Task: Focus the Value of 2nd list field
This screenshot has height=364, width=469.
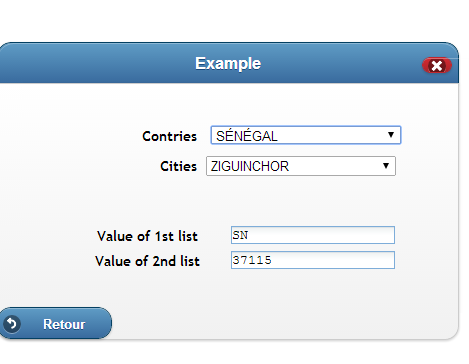Action: 313,260
